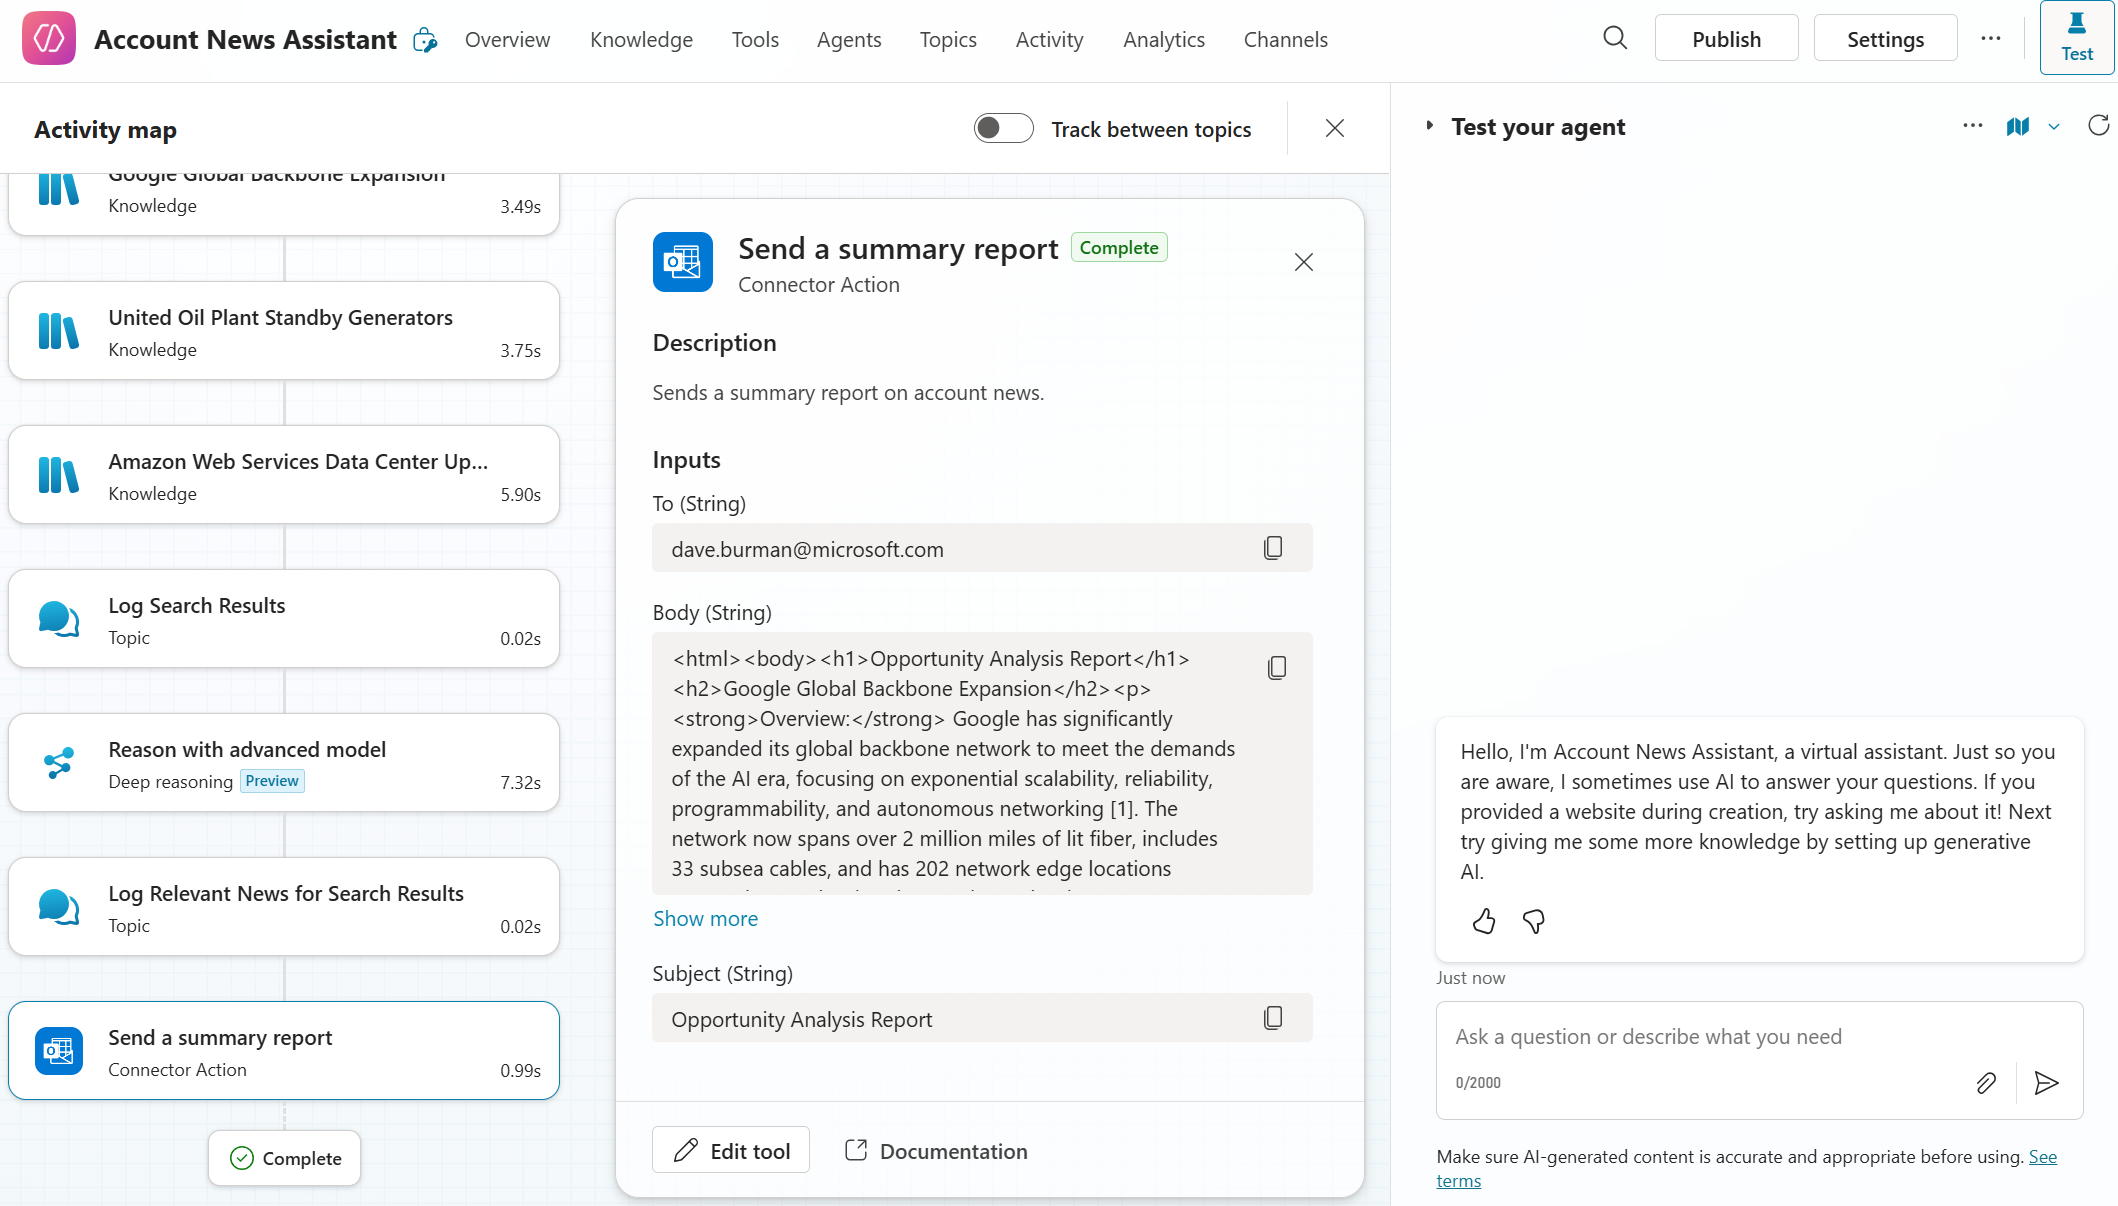Enable Track between topics switch
Screen dimensions: 2118x1206
click(x=1003, y=129)
